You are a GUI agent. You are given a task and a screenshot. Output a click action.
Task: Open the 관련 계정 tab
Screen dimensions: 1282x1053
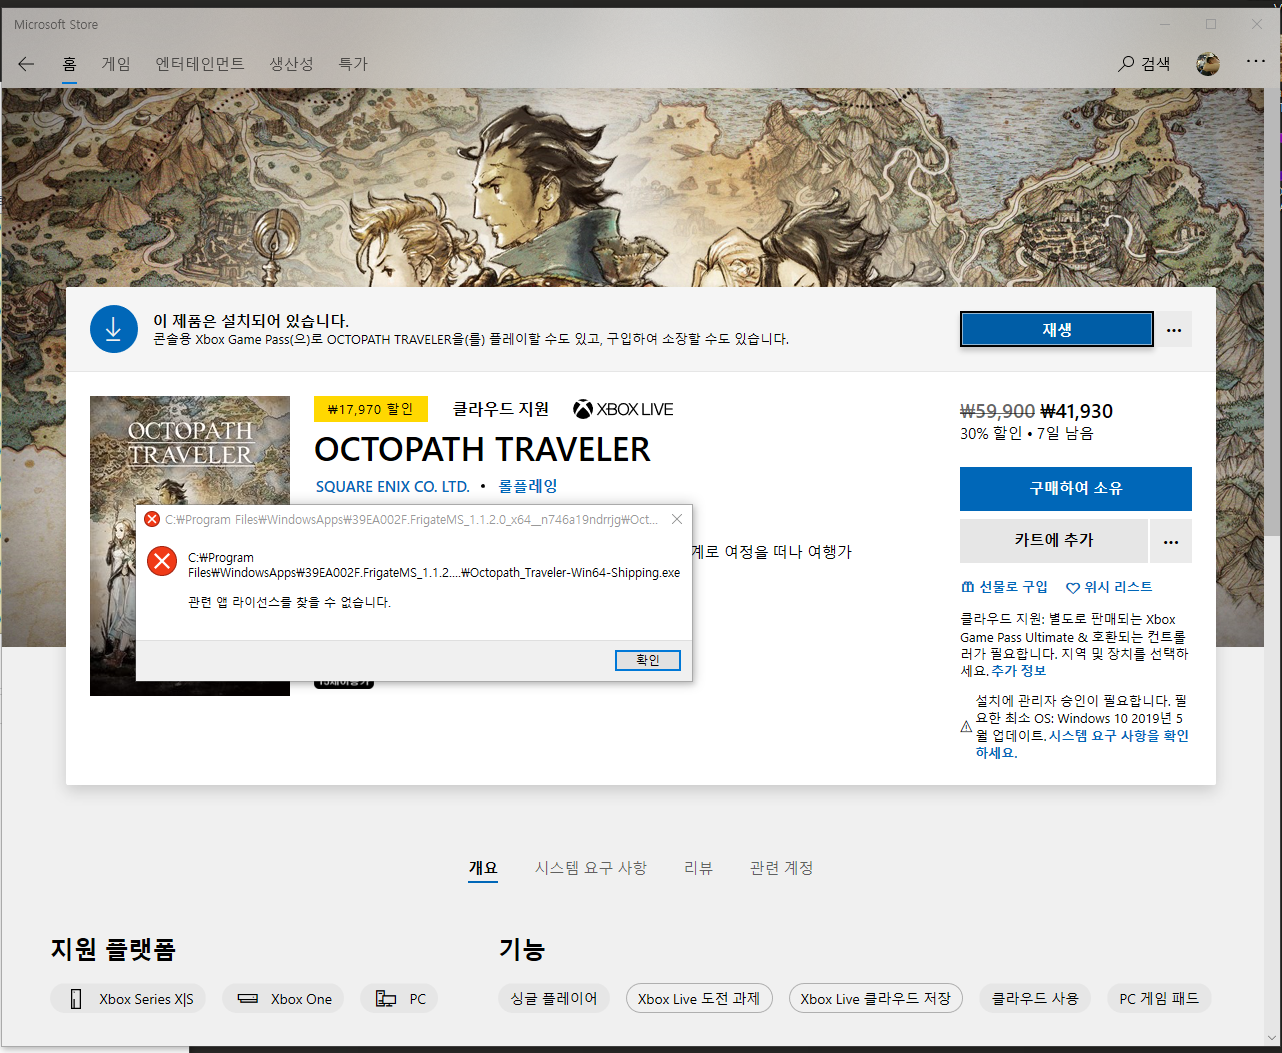[781, 868]
